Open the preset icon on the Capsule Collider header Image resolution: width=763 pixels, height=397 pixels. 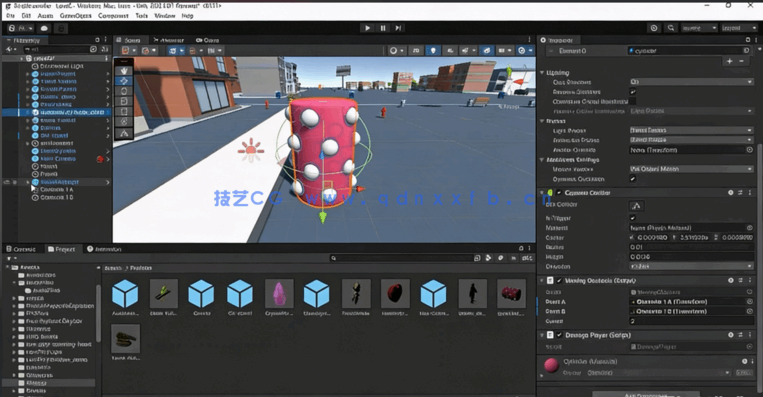coord(741,193)
